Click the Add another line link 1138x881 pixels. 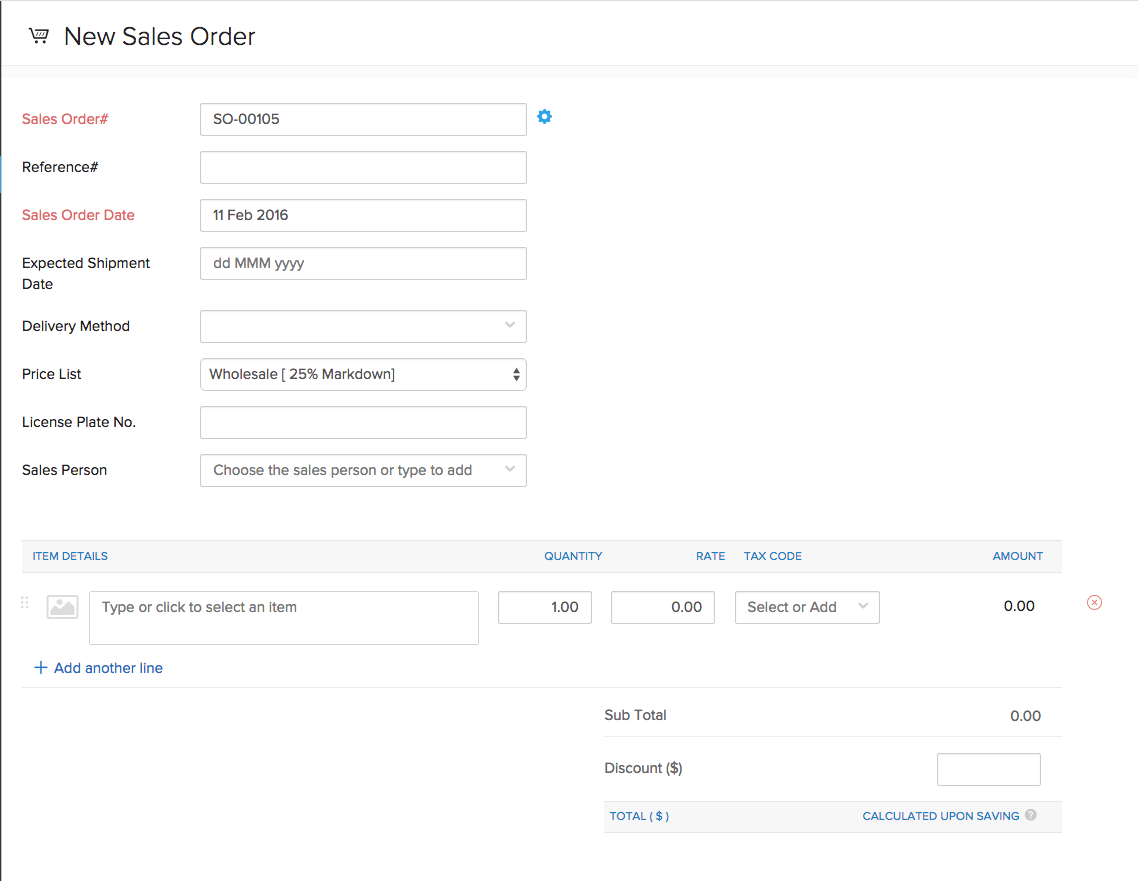point(107,668)
